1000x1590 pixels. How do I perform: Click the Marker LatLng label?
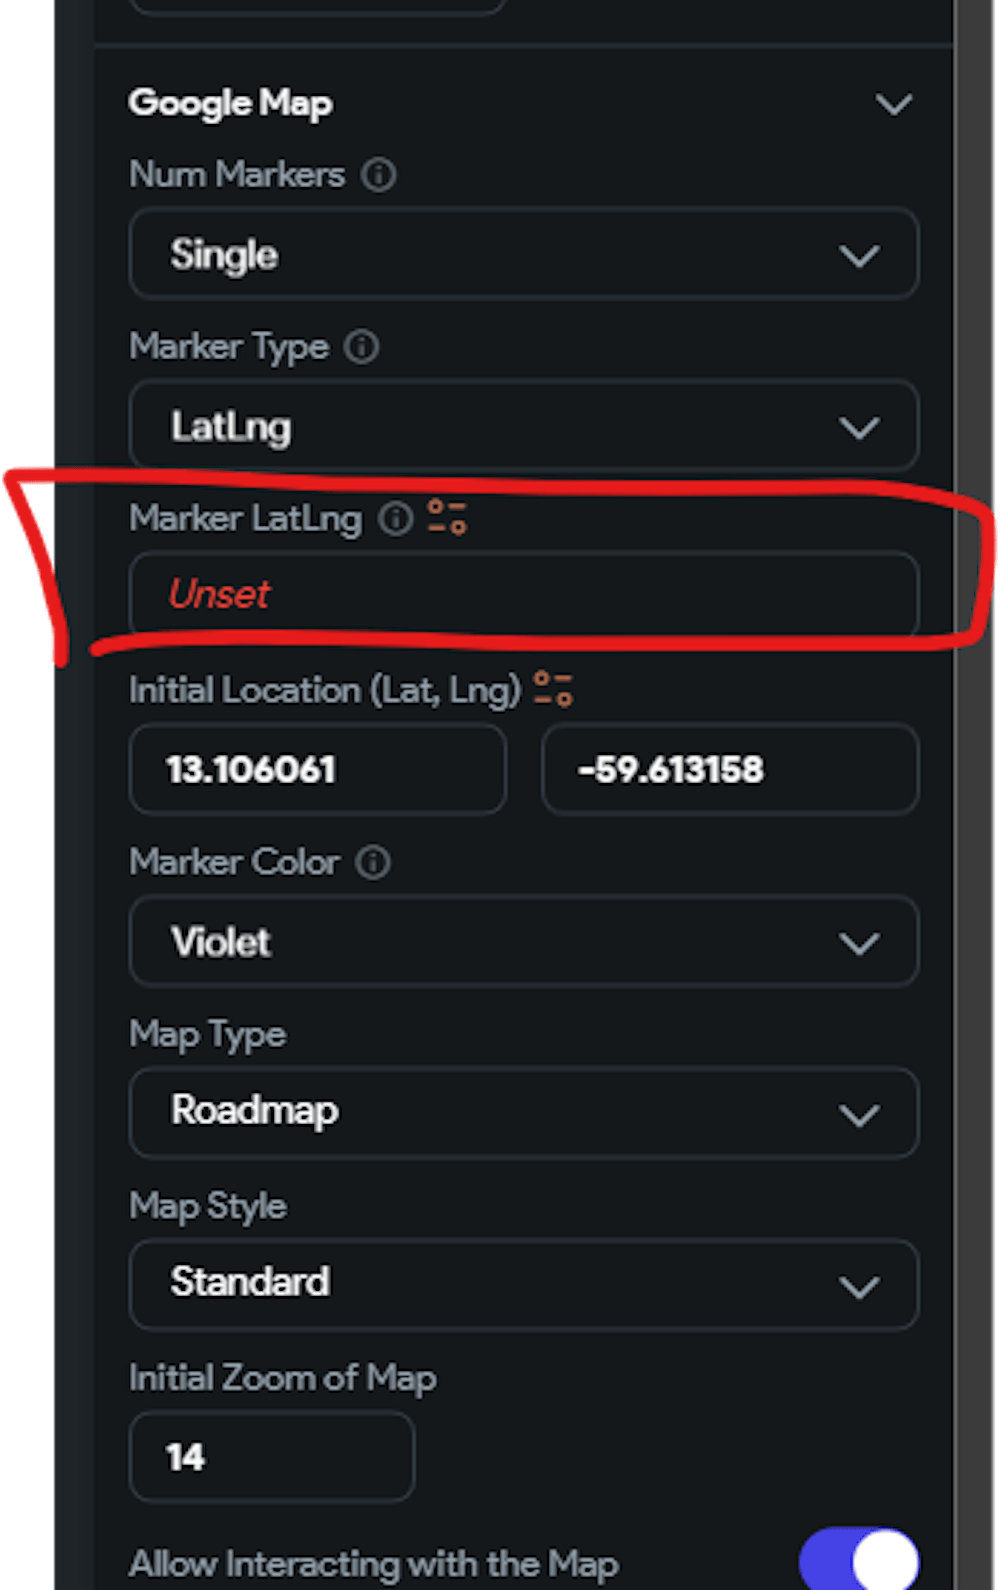245,518
